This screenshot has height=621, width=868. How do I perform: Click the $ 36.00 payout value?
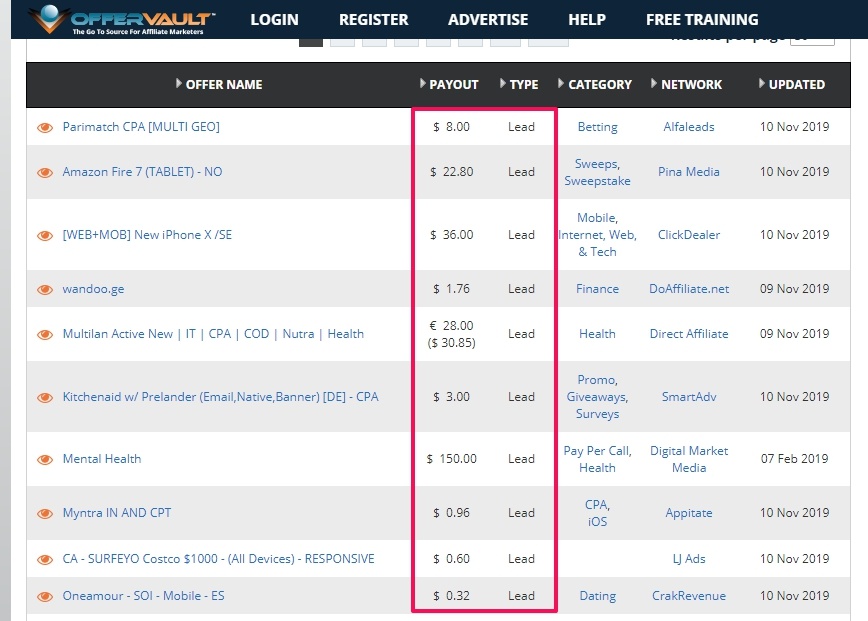click(451, 235)
